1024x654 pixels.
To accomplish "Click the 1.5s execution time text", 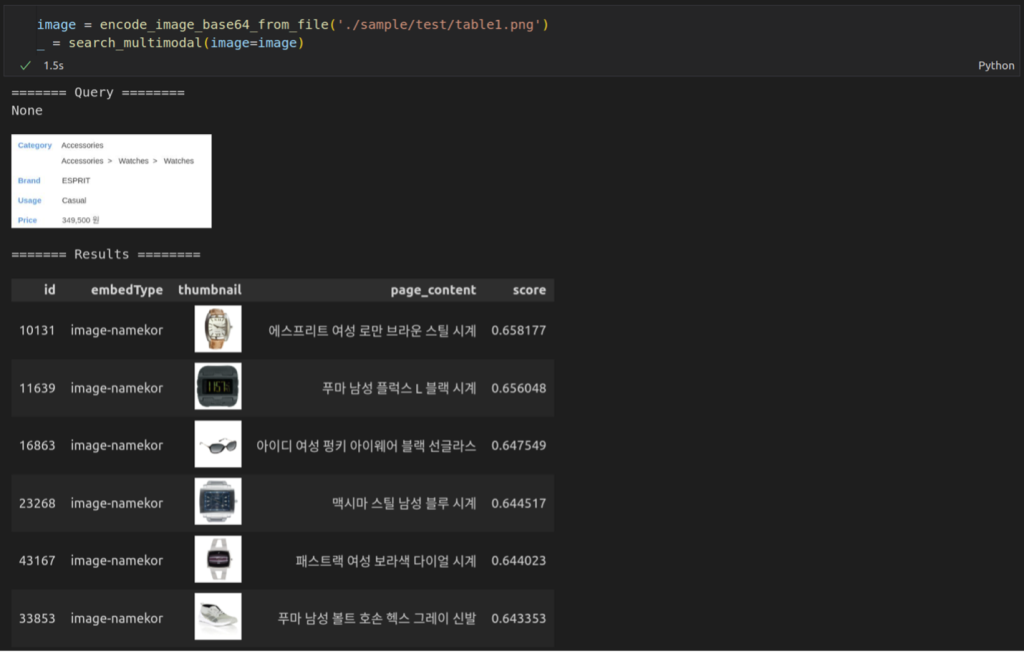I will pos(54,65).
